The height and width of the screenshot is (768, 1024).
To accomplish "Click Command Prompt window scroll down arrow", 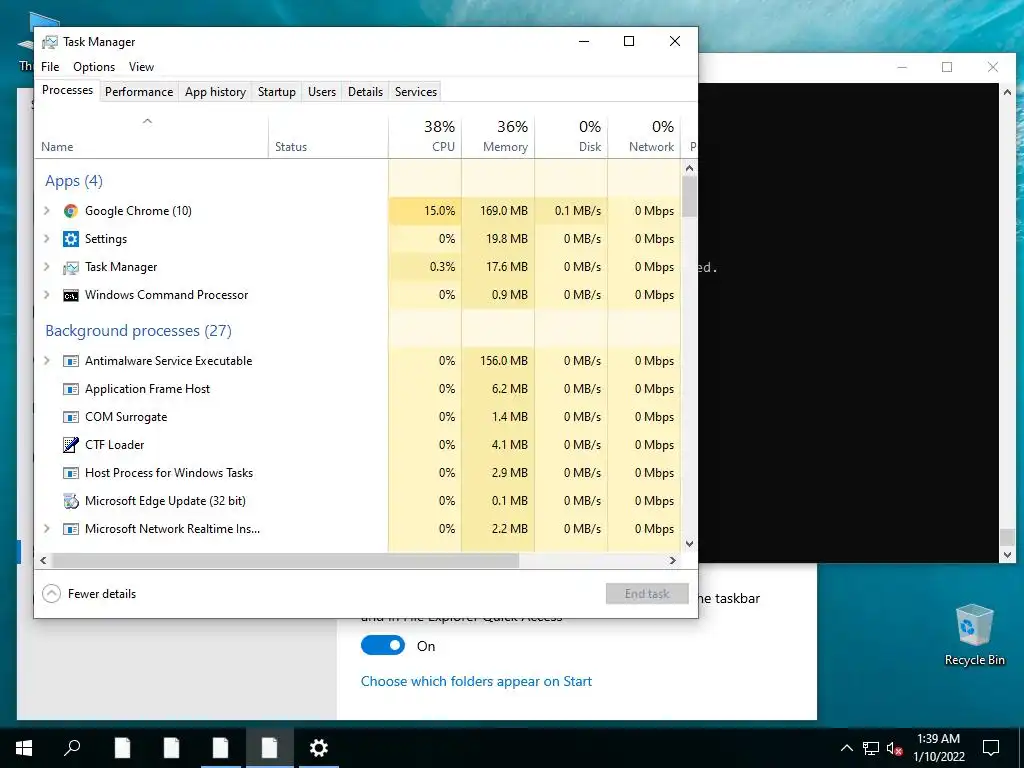I will [1007, 555].
